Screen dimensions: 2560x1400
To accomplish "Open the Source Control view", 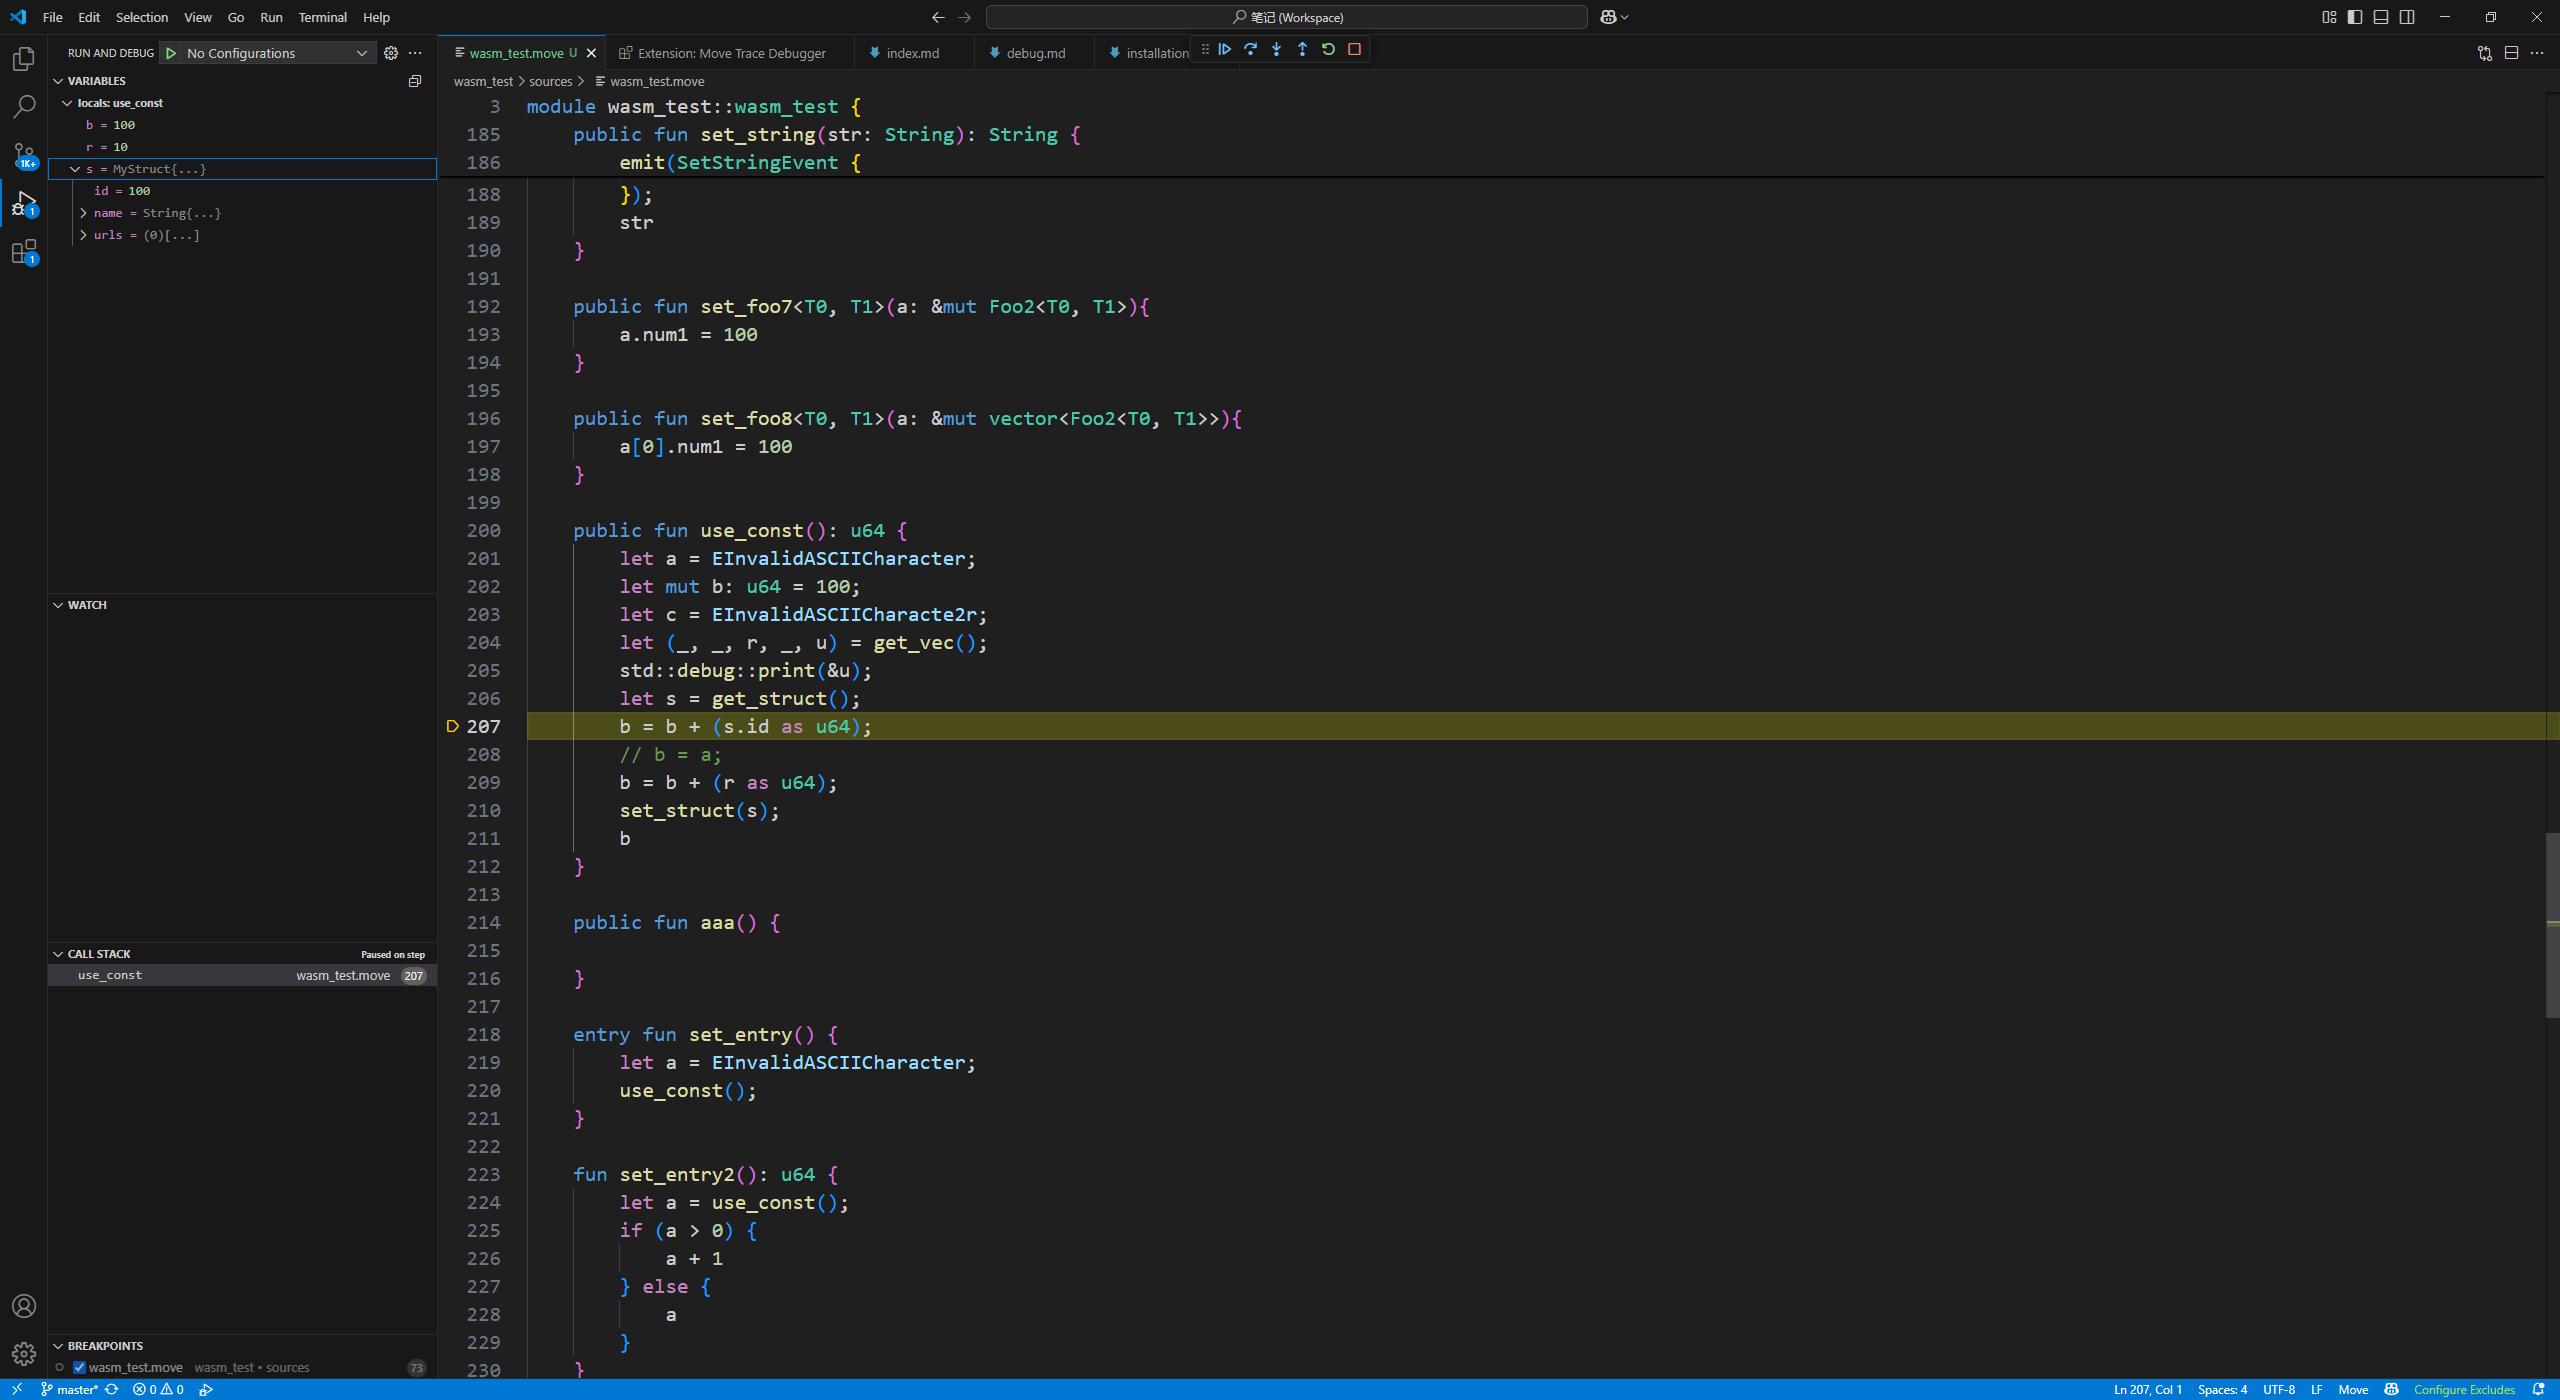I will [24, 155].
